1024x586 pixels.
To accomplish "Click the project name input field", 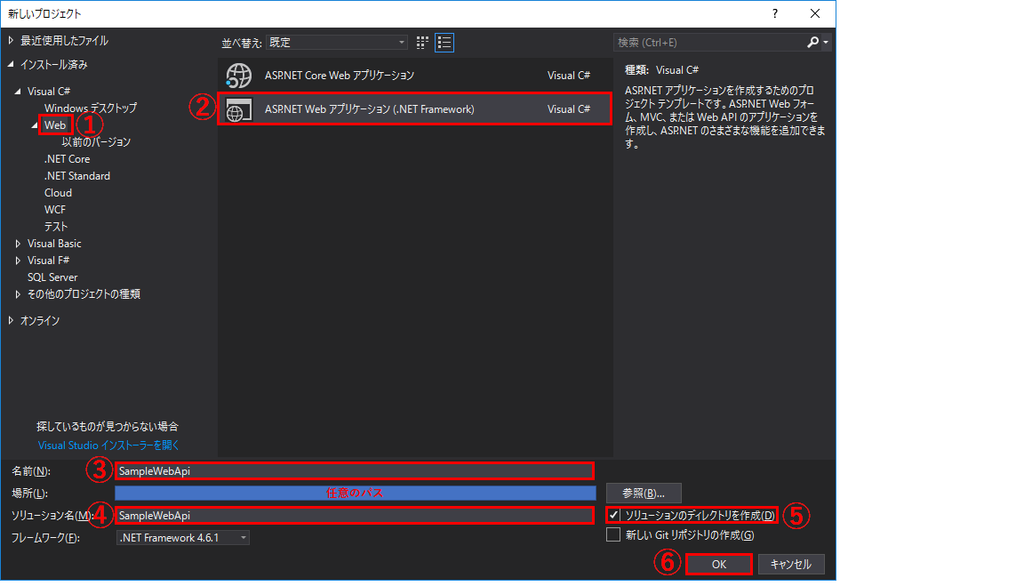I will point(354,471).
